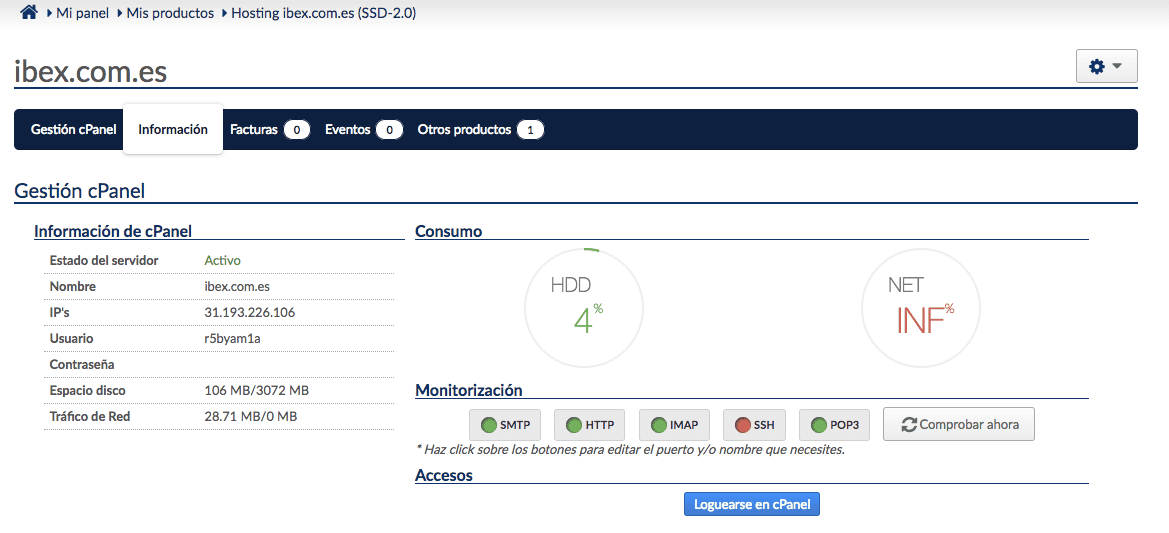Click Loguearse en cPanel button
1169x533 pixels.
pyautogui.click(x=752, y=505)
